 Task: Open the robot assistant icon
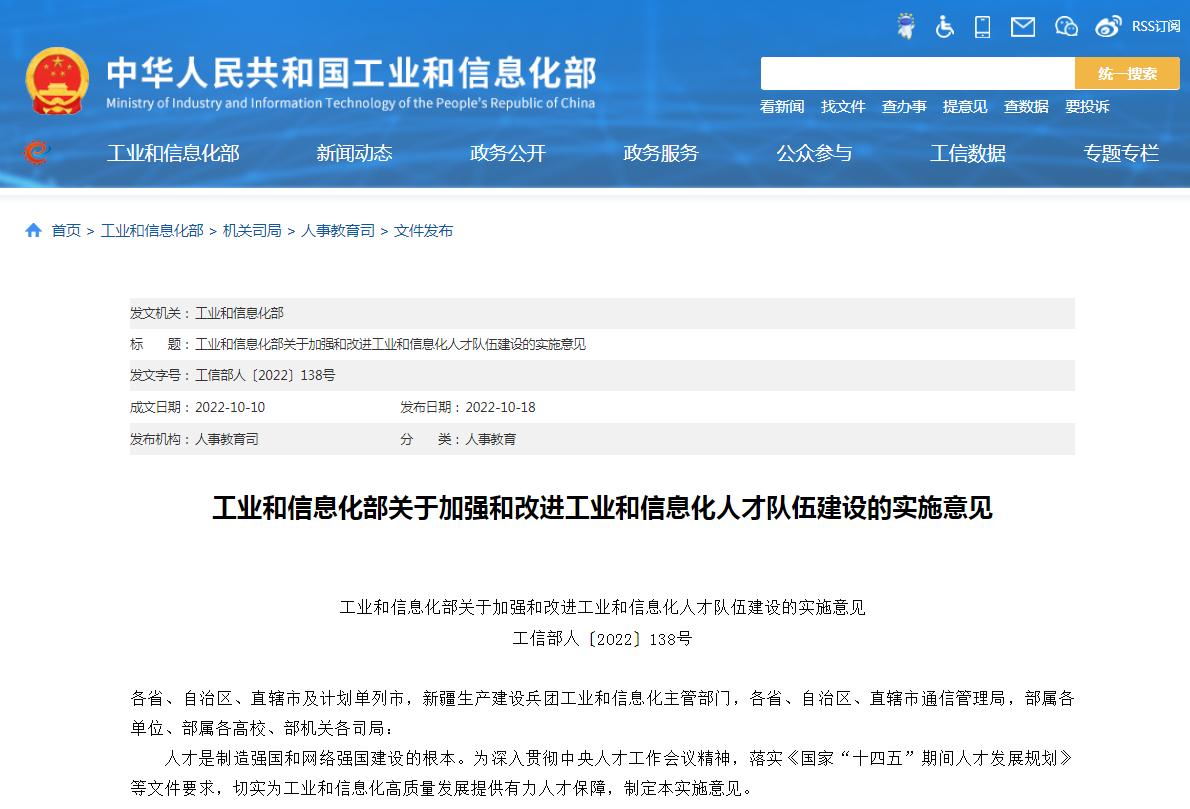coord(905,27)
